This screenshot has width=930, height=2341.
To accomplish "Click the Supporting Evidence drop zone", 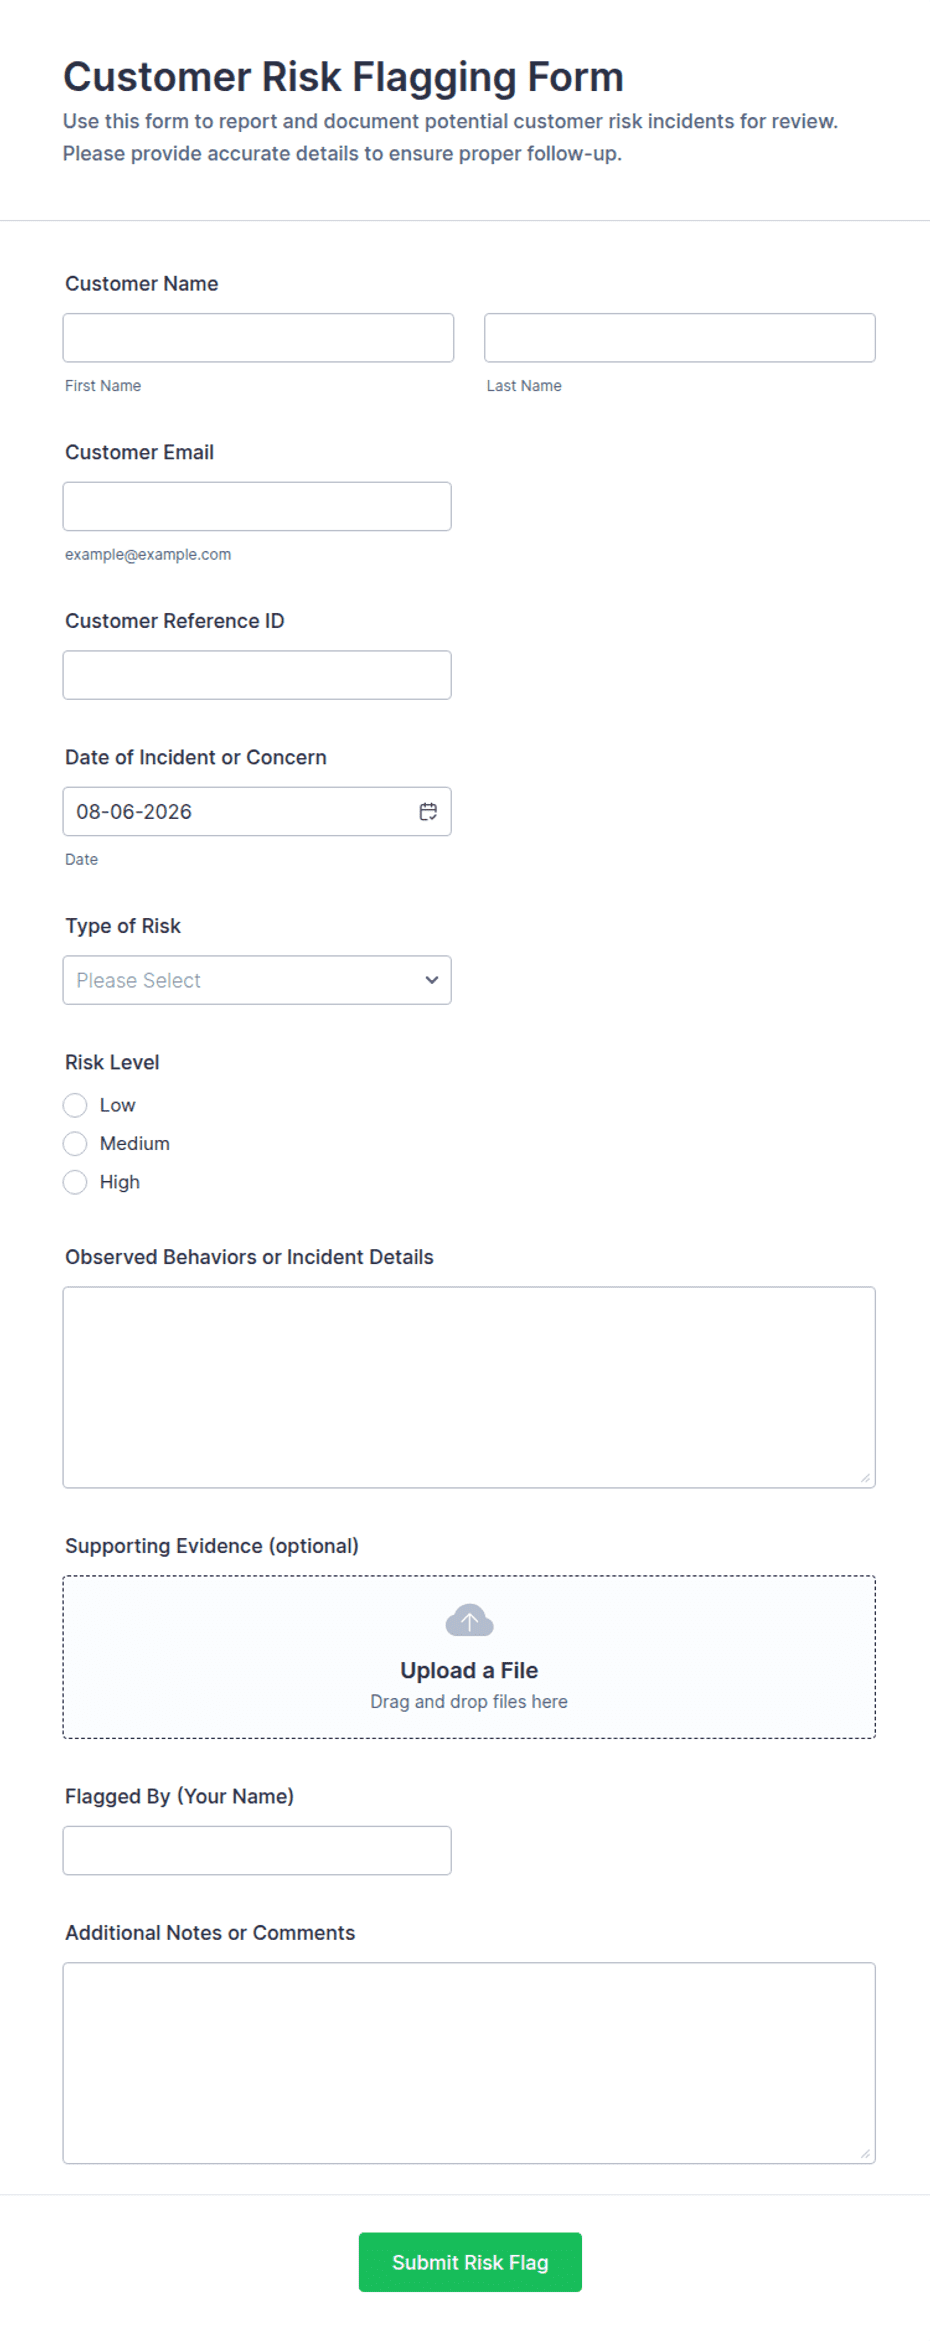I will tap(469, 1657).
